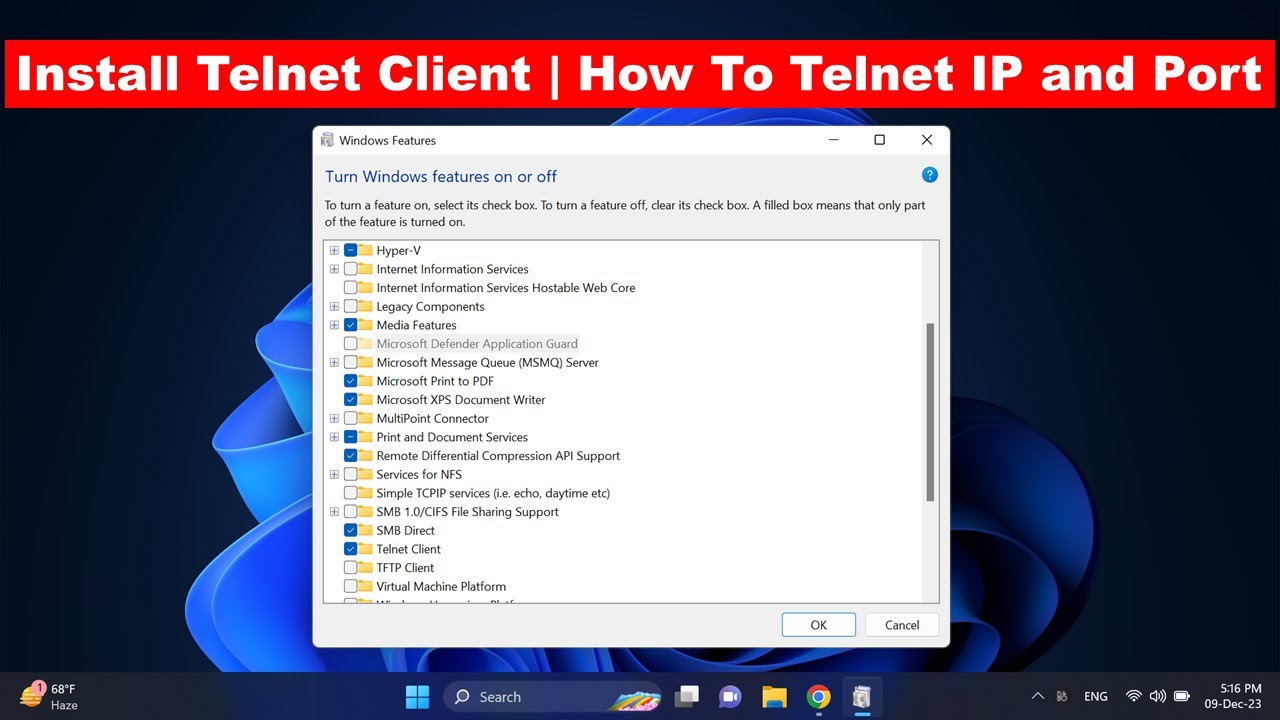Screen dimensions: 1280x720
Task: Check the Microsoft Message Queue Server checkbox
Action: tap(351, 363)
